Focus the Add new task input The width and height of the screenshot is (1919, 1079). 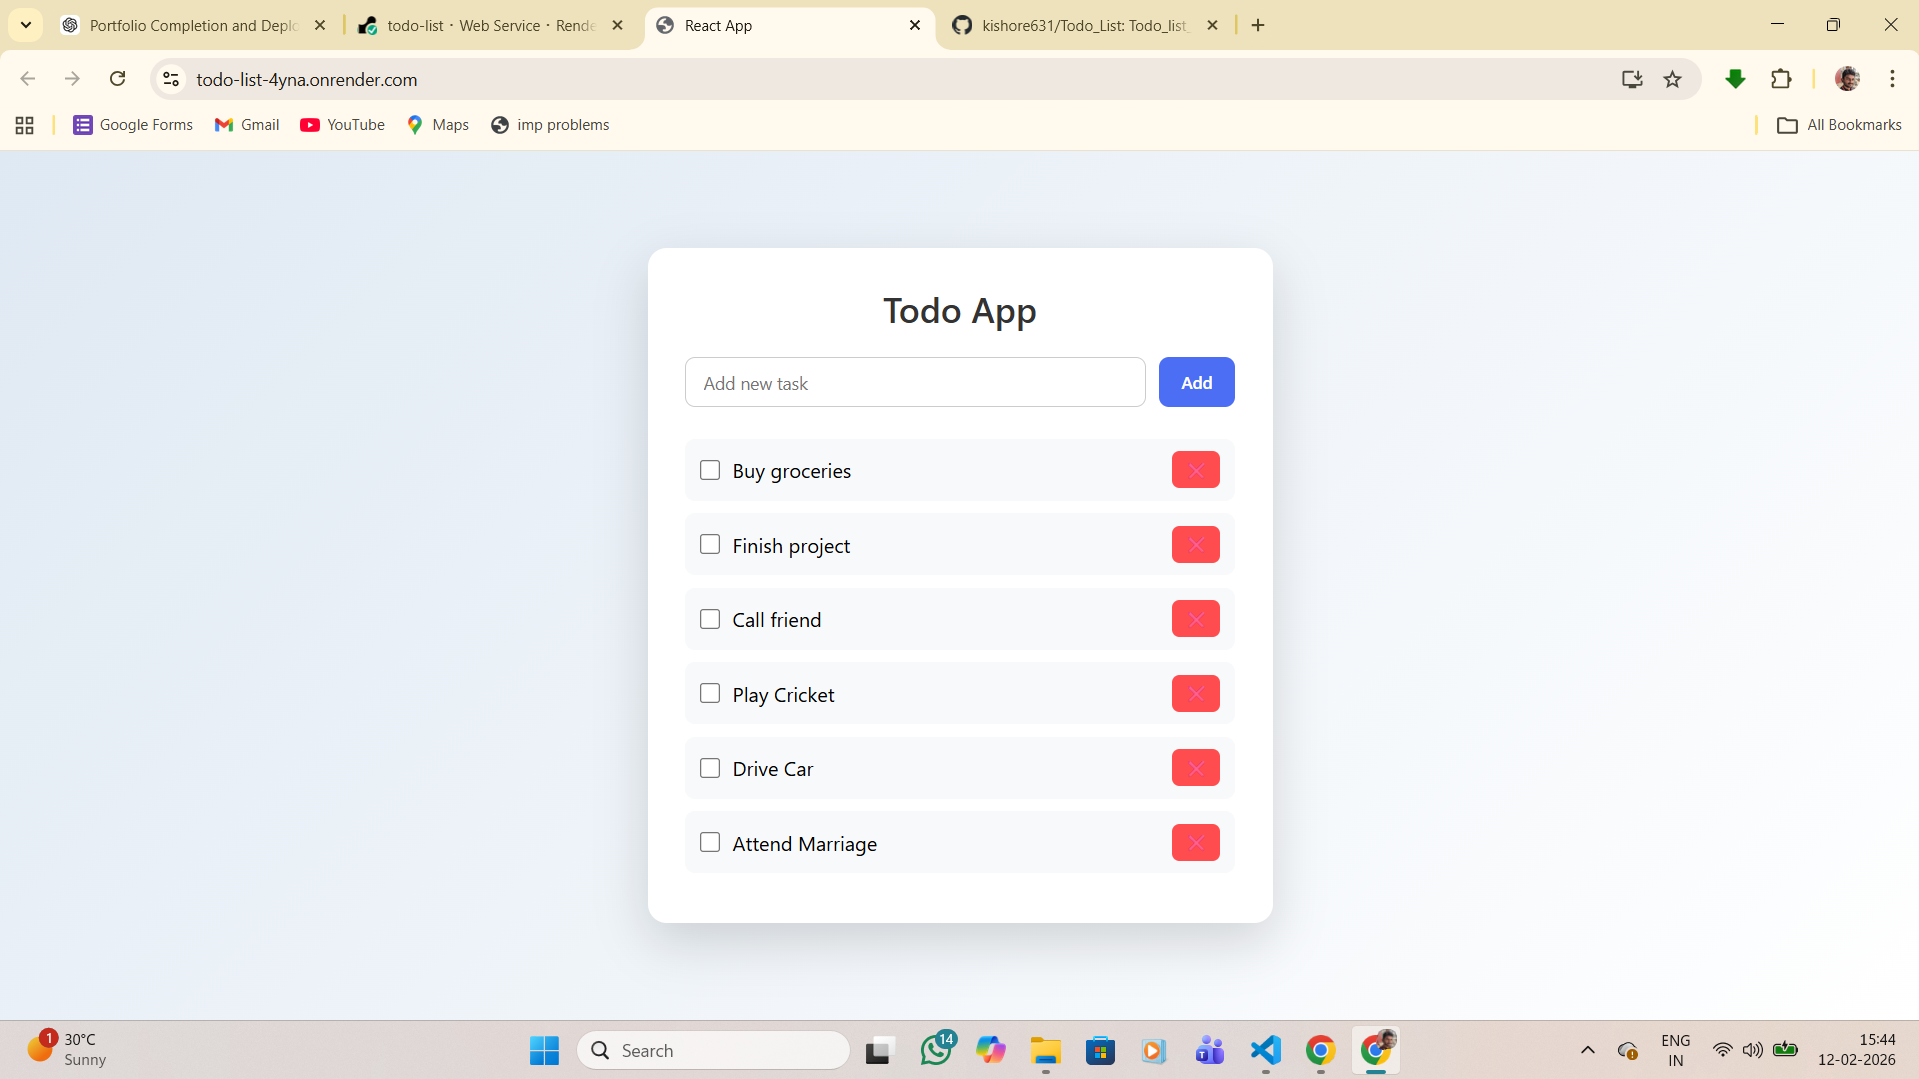[914, 383]
